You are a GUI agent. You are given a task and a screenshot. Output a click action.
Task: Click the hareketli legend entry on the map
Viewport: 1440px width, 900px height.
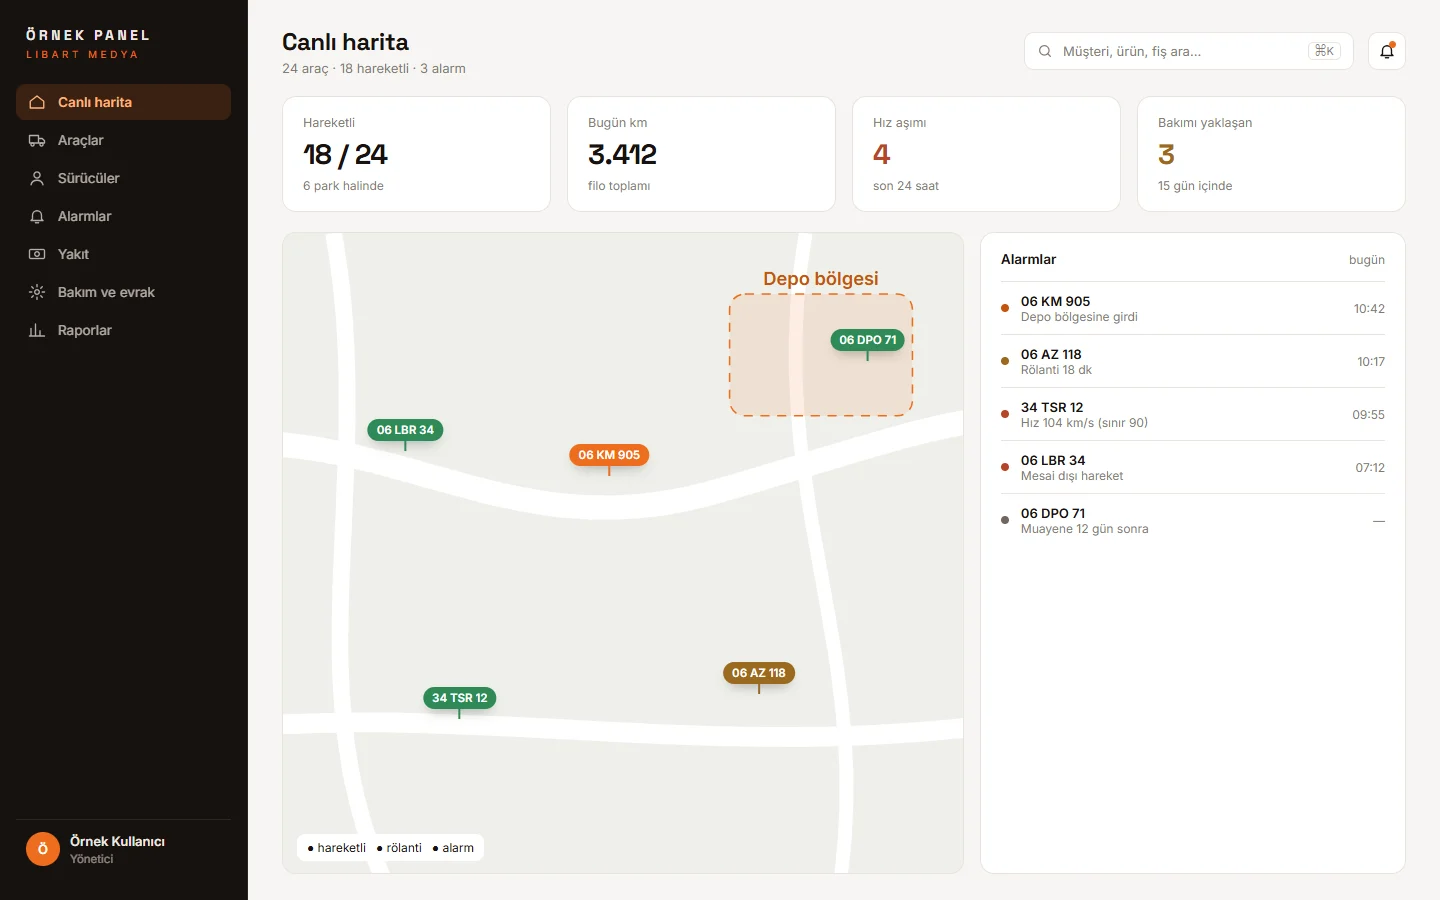(x=337, y=848)
